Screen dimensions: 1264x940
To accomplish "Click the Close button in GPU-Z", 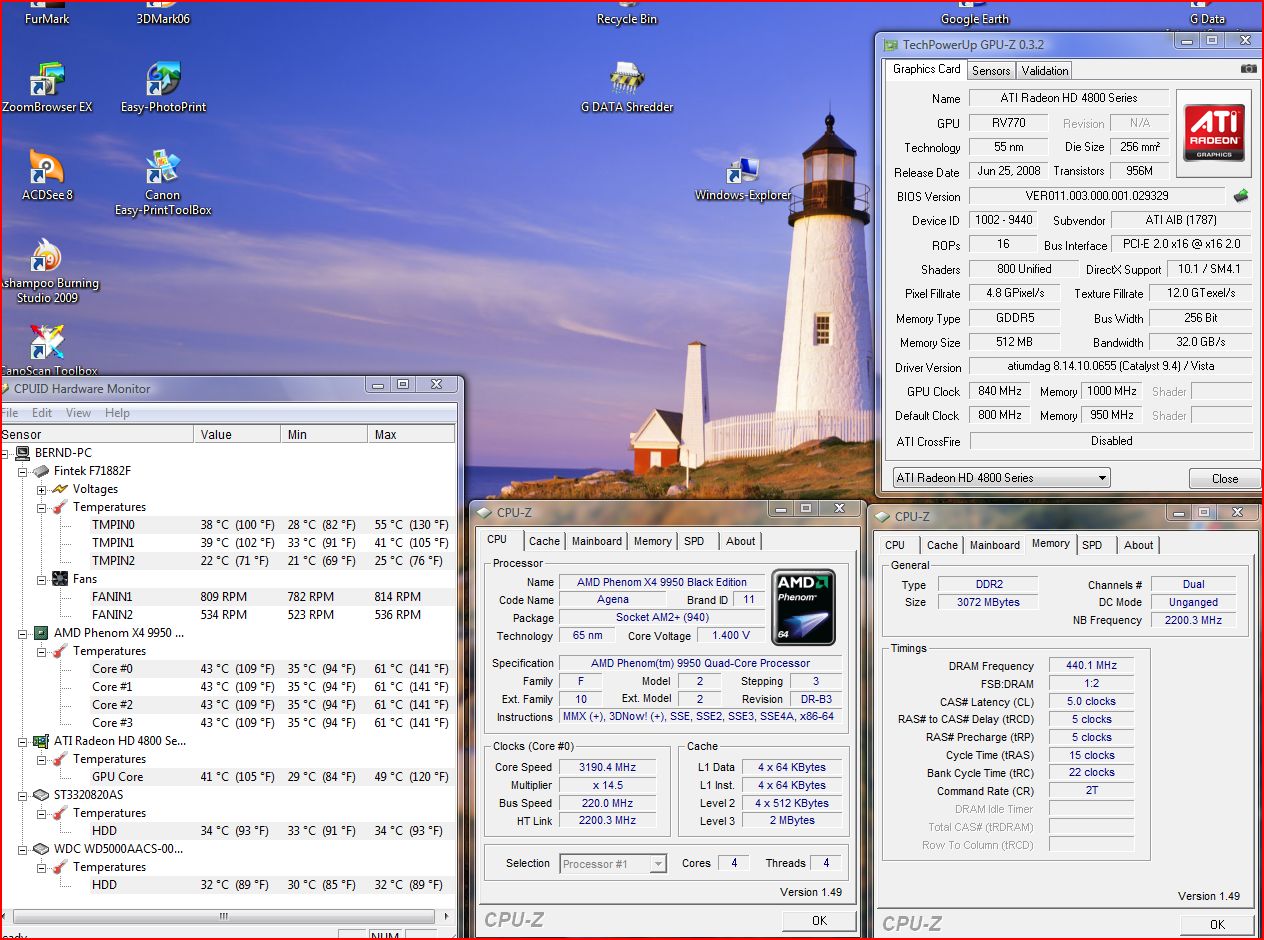I will [1224, 479].
